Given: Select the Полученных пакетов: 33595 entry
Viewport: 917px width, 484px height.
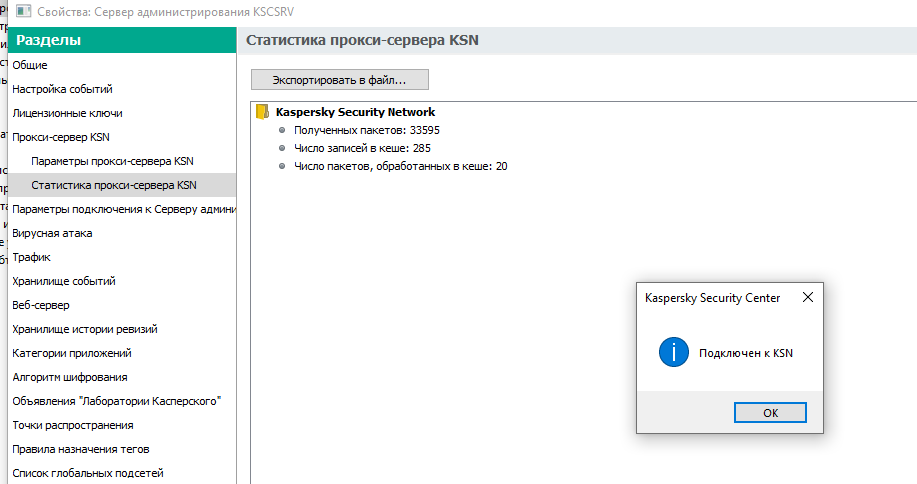Looking at the screenshot, I should click(367, 130).
